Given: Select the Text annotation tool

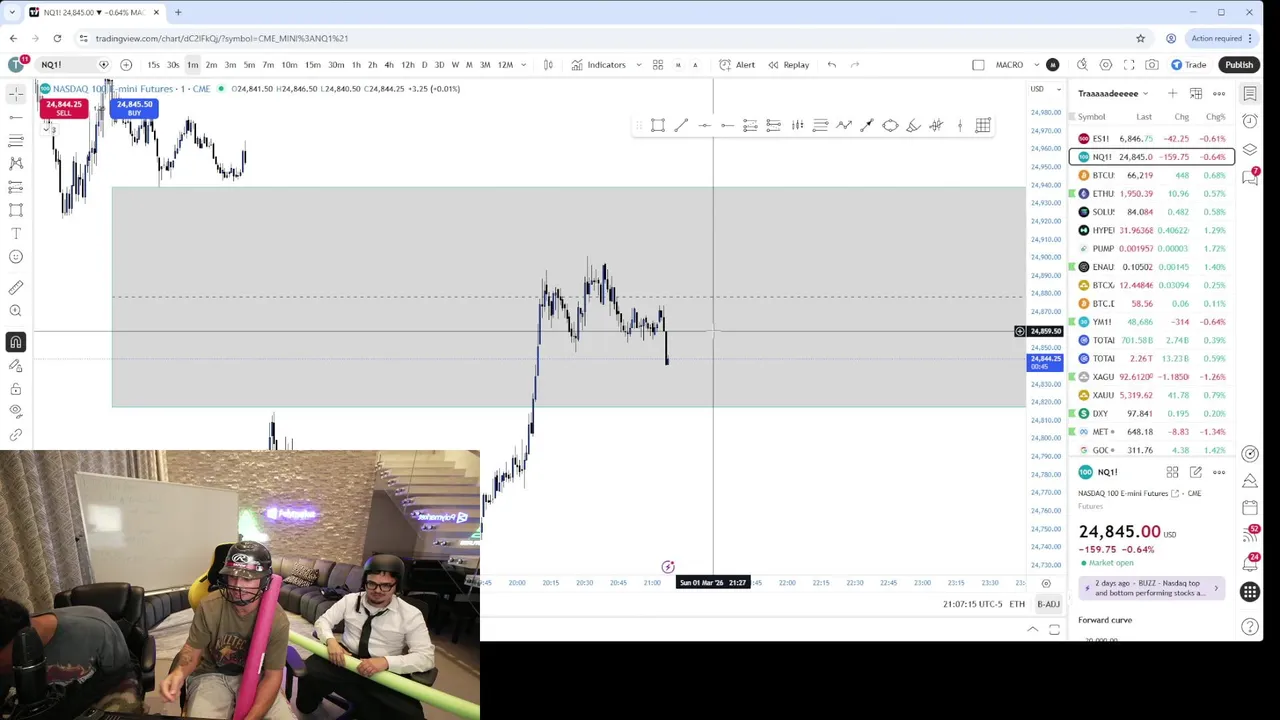Looking at the screenshot, I should coord(16,233).
